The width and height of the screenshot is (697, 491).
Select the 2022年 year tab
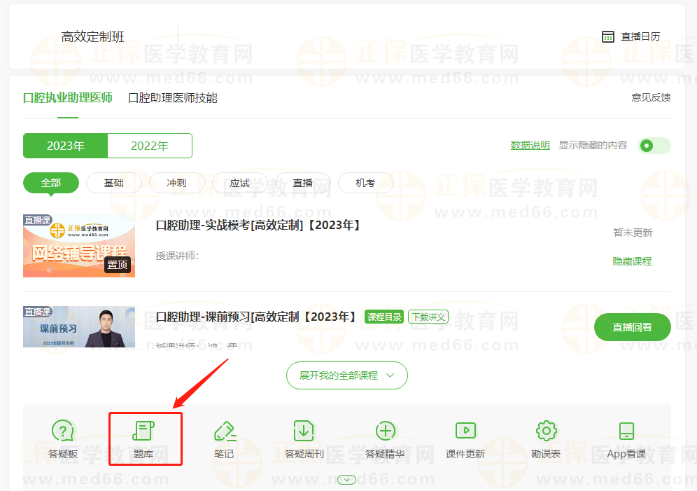point(149,146)
